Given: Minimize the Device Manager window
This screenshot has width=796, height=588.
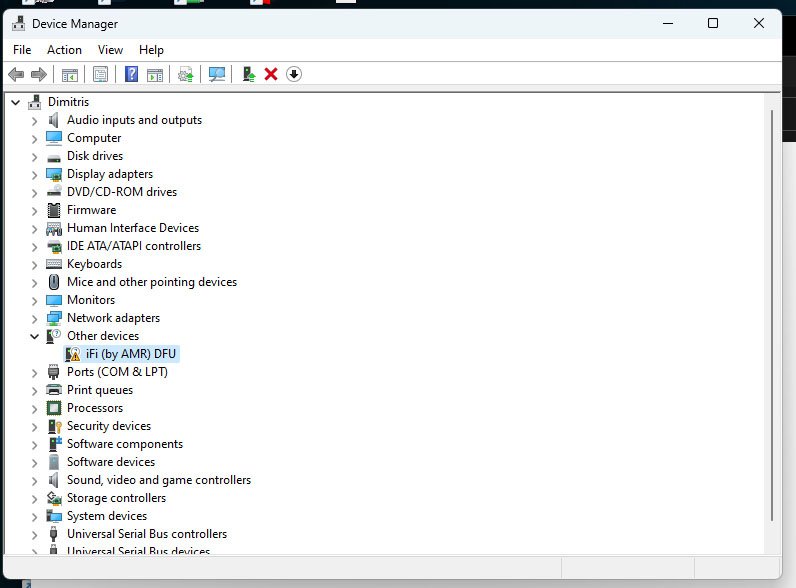Looking at the screenshot, I should coord(668,23).
